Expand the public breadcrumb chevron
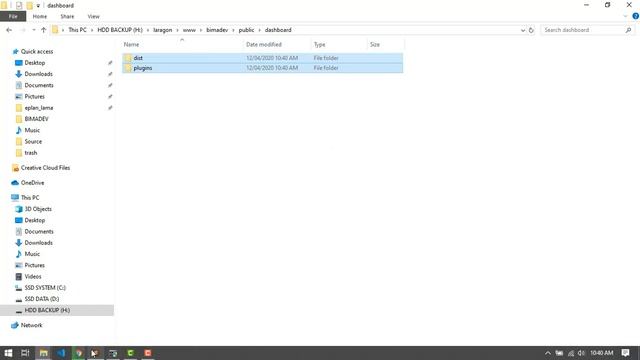The width and height of the screenshot is (640, 360). tap(259, 30)
